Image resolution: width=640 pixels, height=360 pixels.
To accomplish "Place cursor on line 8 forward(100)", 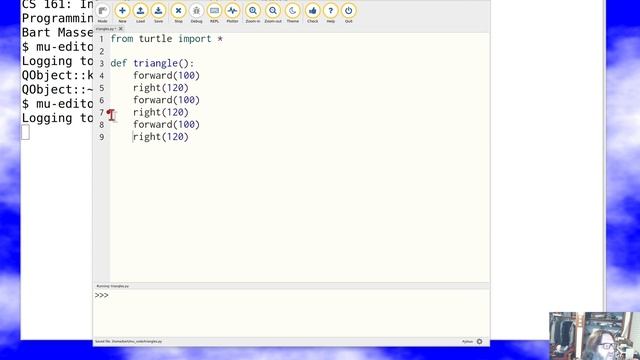I will (166, 124).
